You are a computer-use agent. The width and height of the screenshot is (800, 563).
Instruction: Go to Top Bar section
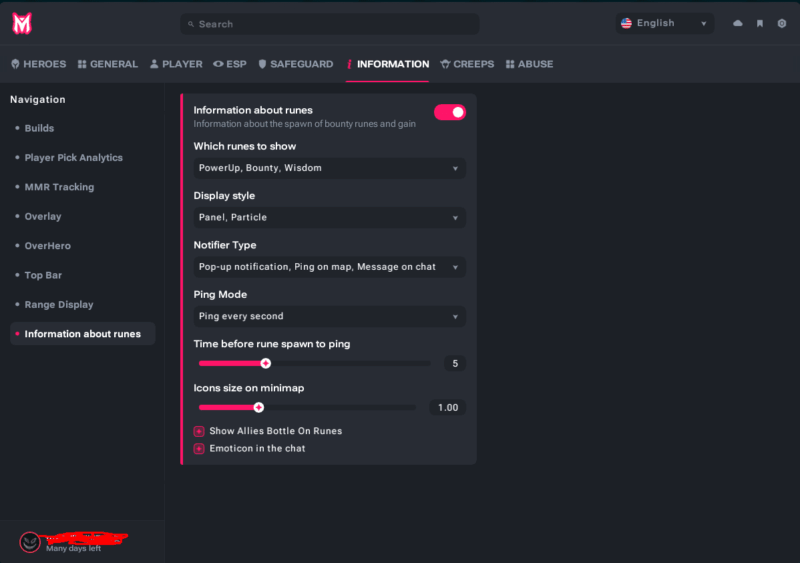coord(43,275)
